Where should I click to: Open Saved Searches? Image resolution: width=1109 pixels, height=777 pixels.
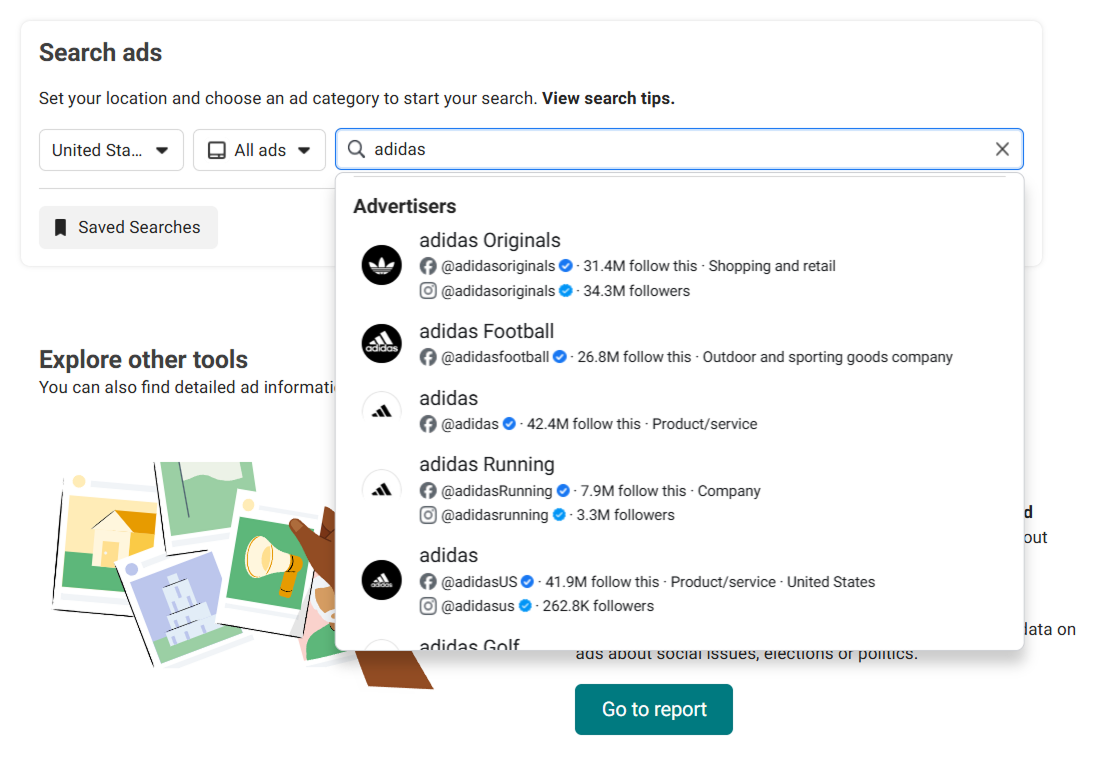coord(128,227)
